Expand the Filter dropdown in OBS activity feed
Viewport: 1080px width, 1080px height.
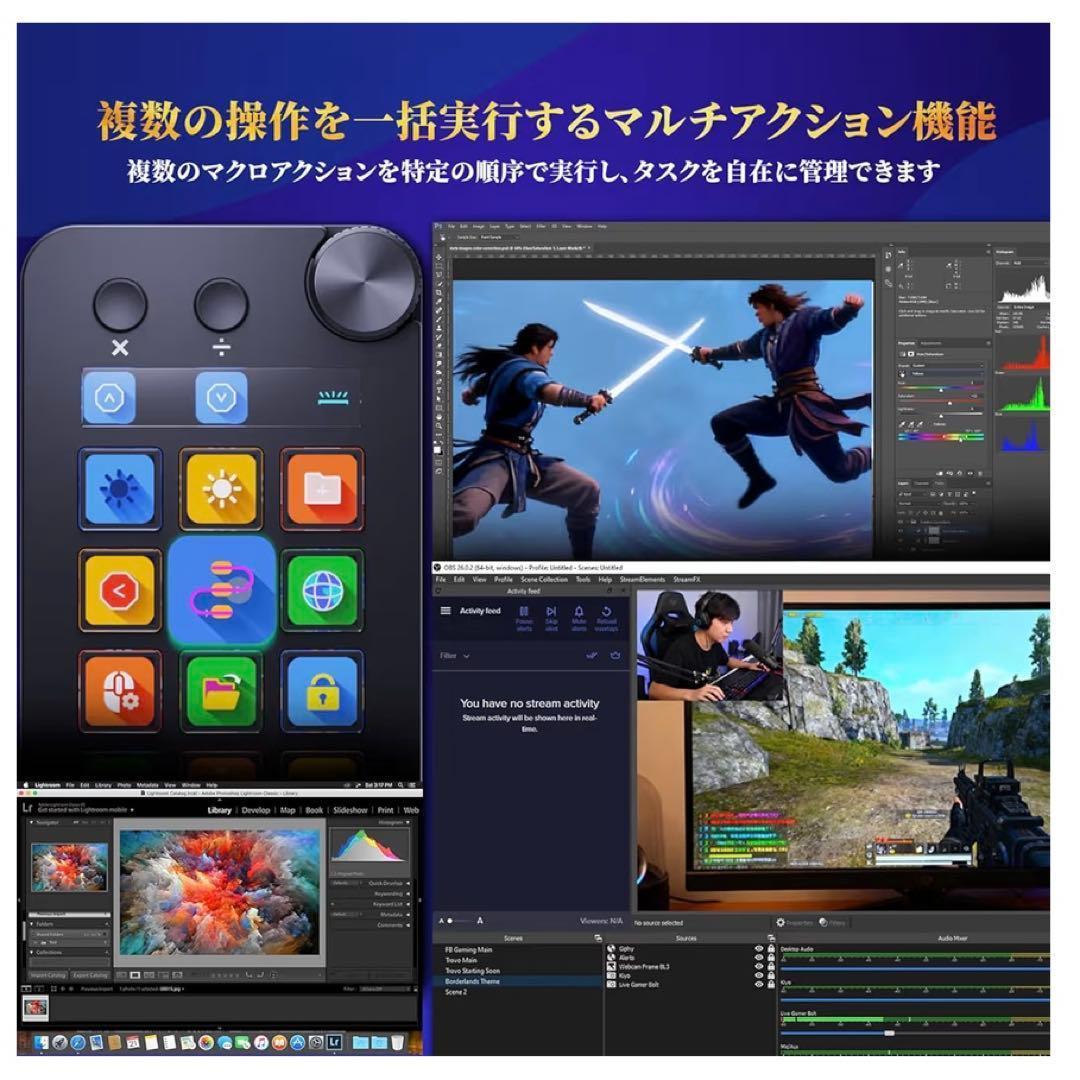pyautogui.click(x=455, y=656)
